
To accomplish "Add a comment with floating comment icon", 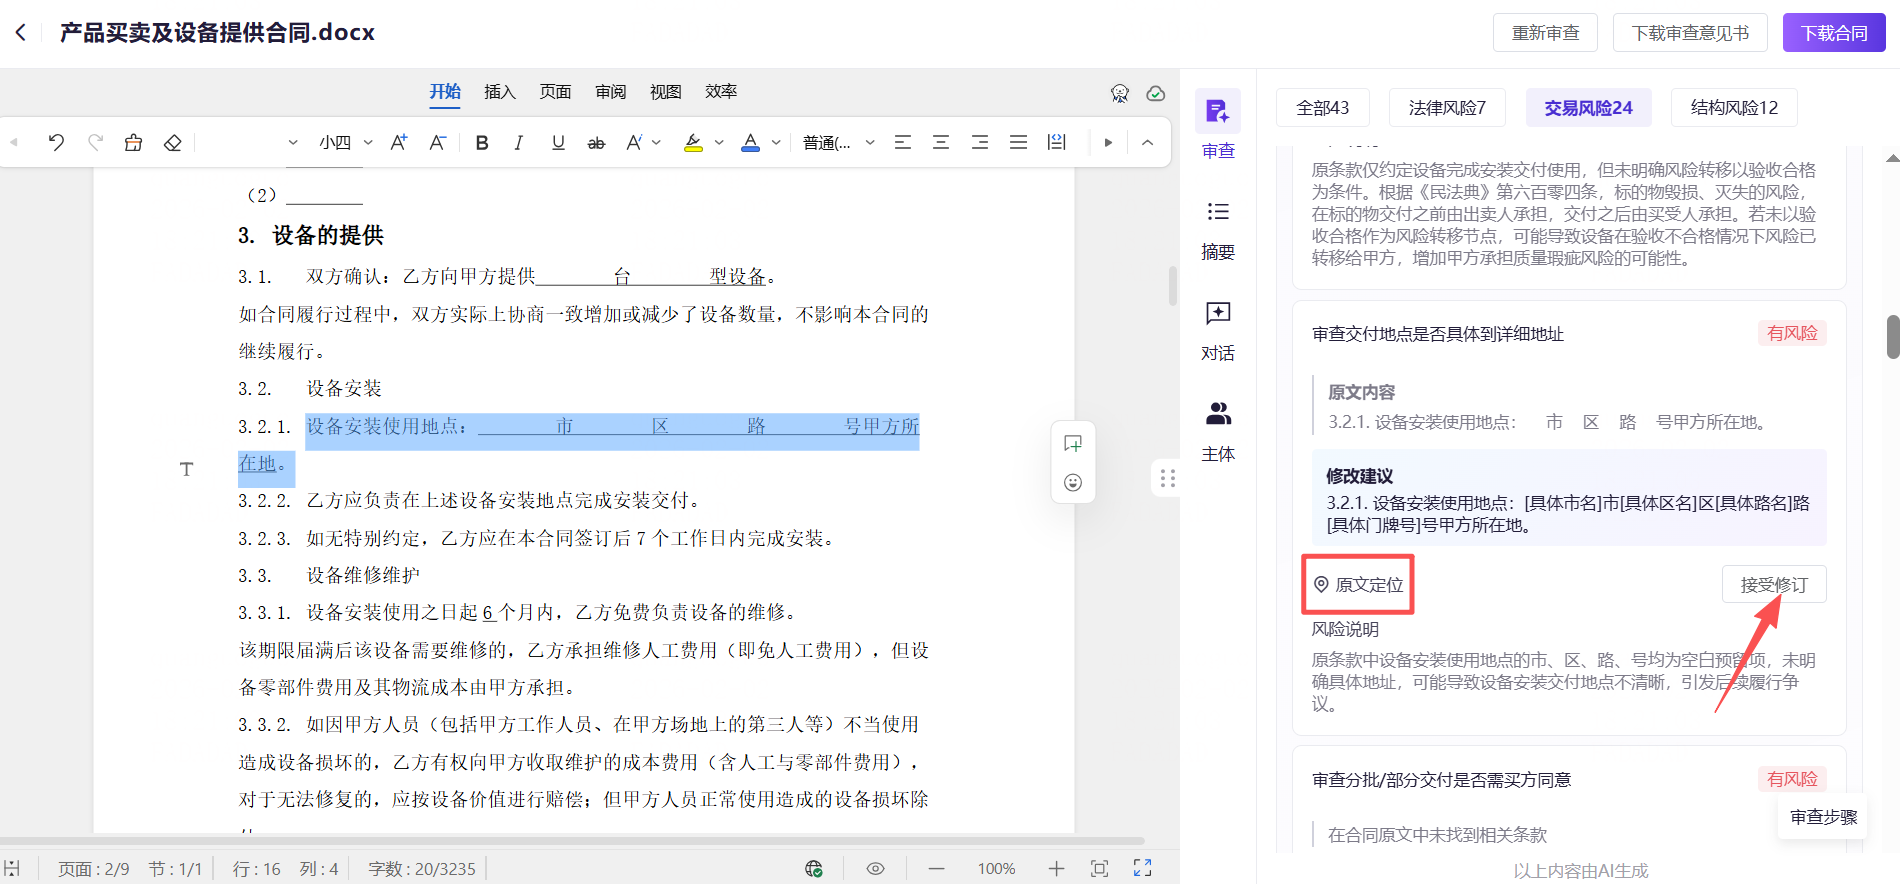I will point(1073,443).
